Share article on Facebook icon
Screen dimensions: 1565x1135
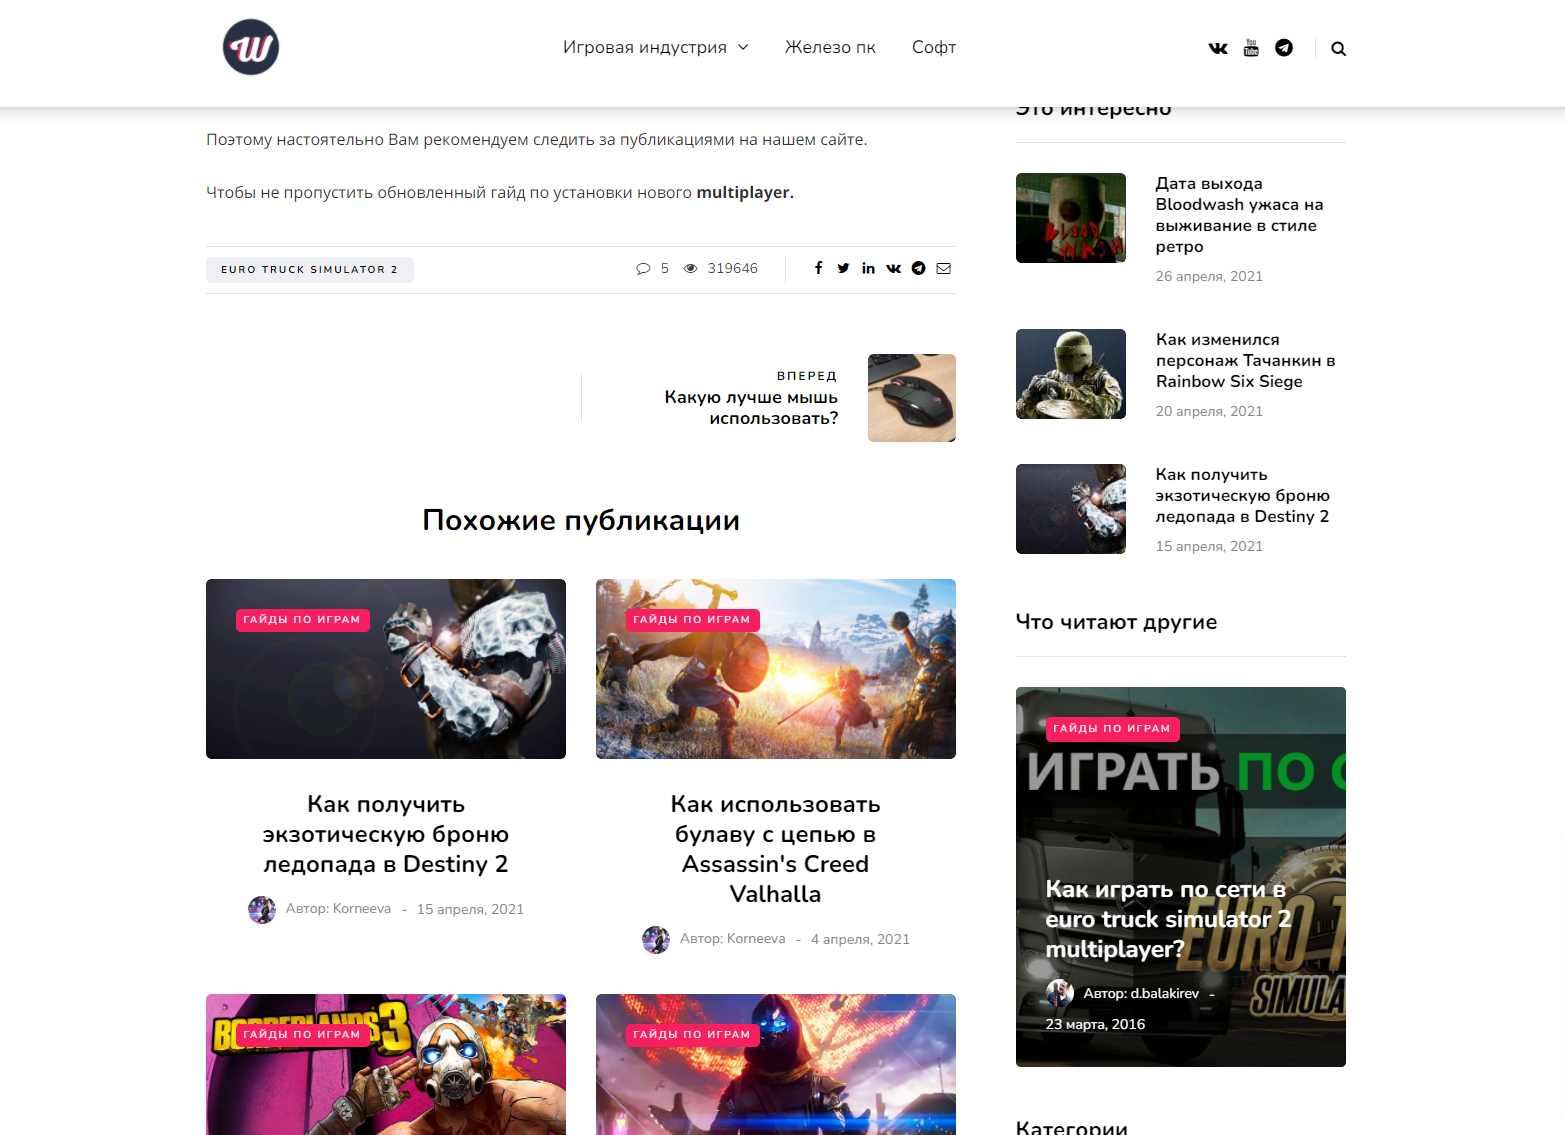818,268
